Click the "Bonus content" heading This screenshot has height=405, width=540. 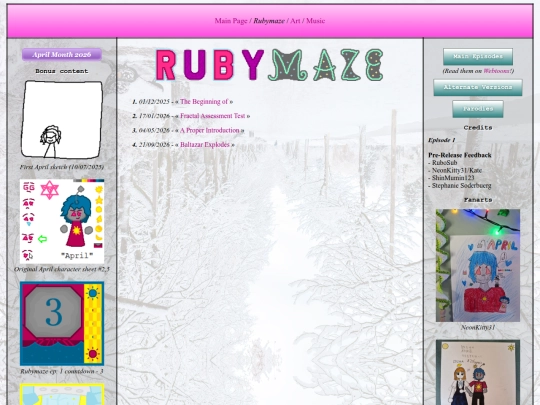click(62, 71)
